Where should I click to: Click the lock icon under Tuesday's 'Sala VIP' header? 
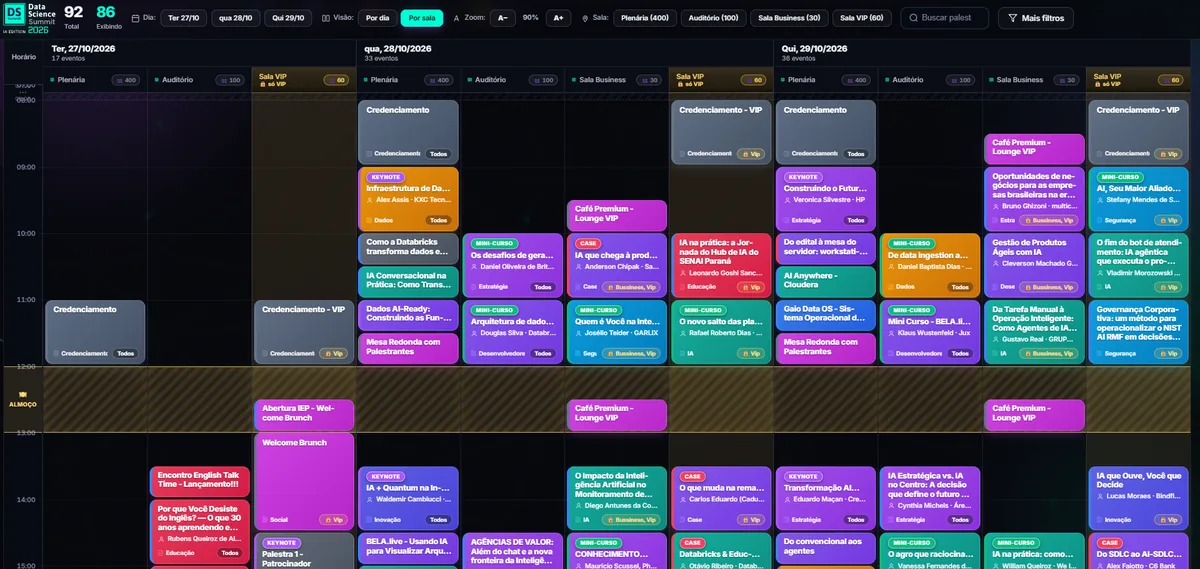tap(262, 84)
